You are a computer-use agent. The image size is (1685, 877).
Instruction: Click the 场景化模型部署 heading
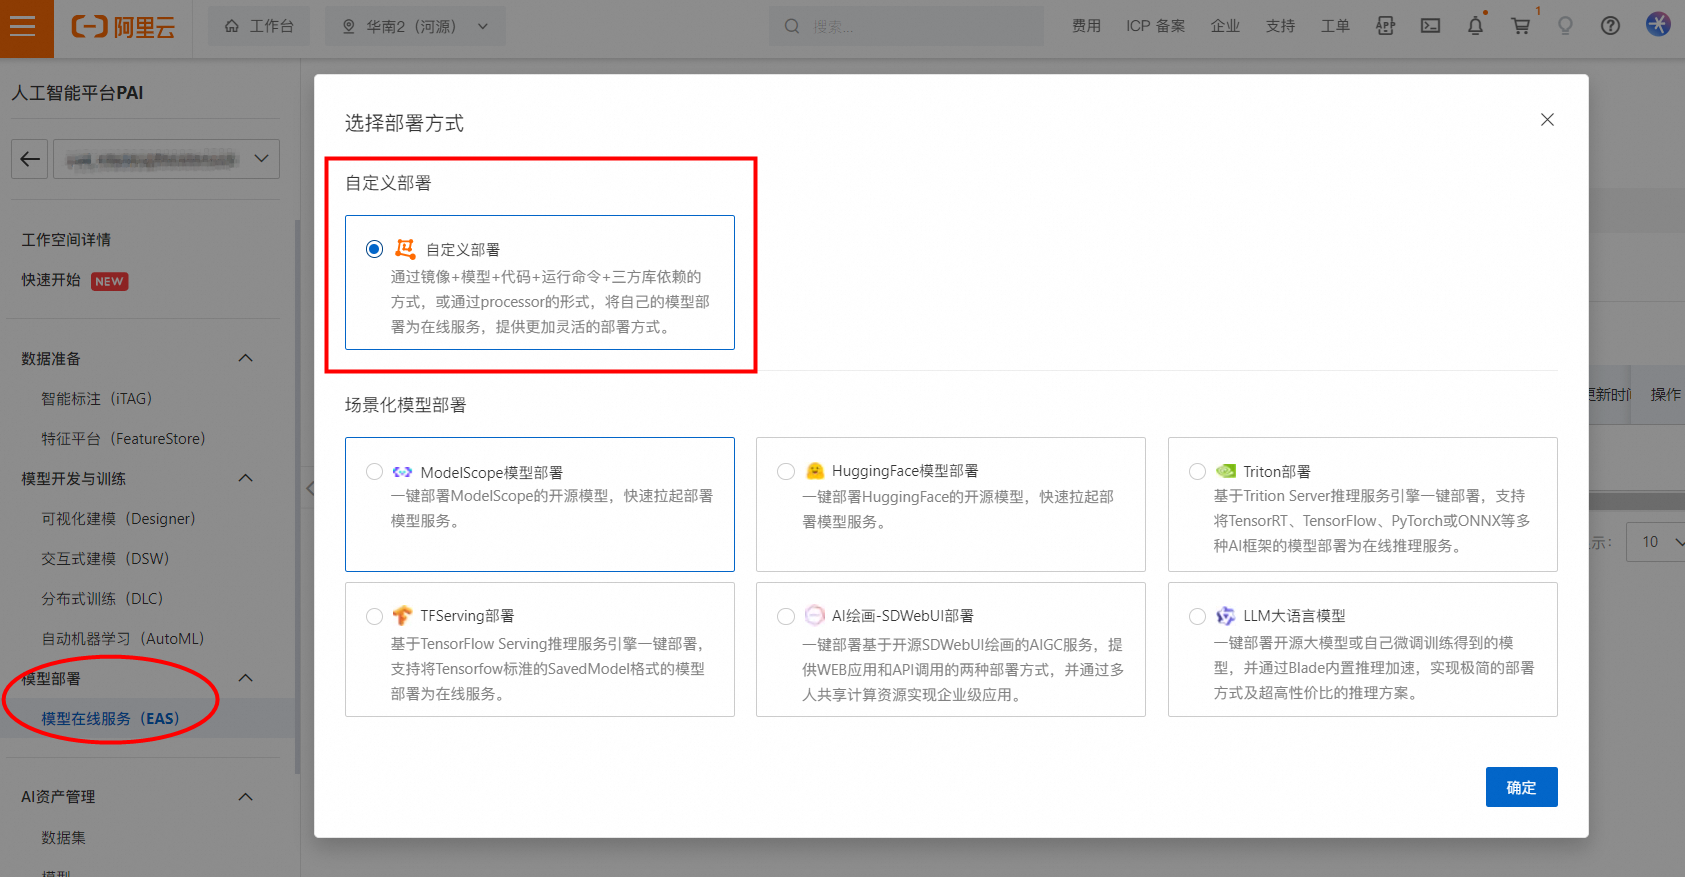pos(405,405)
